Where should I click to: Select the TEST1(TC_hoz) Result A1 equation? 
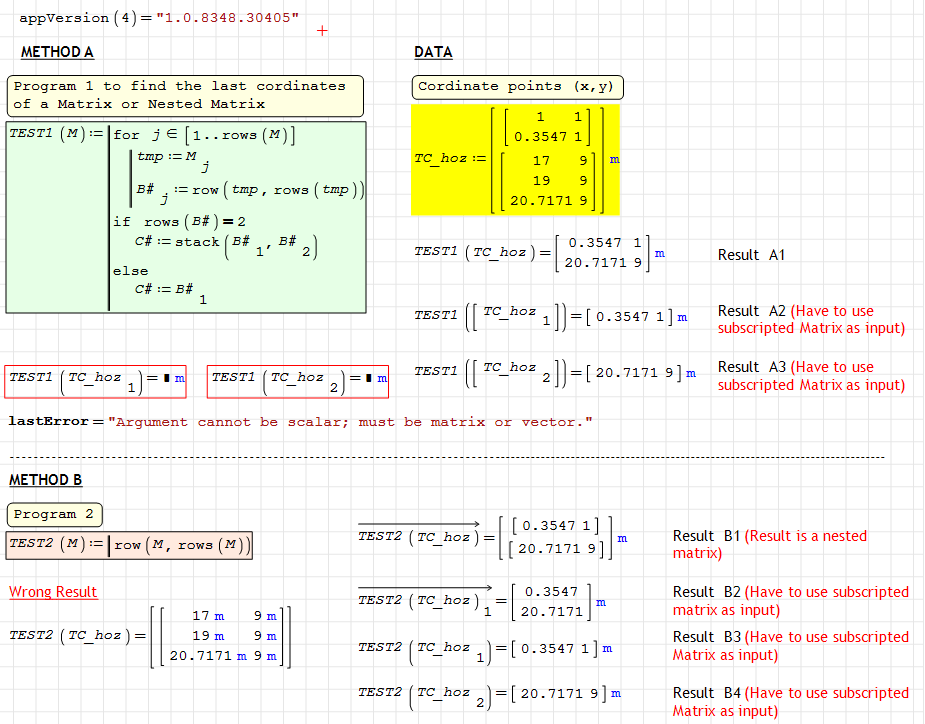coord(540,253)
